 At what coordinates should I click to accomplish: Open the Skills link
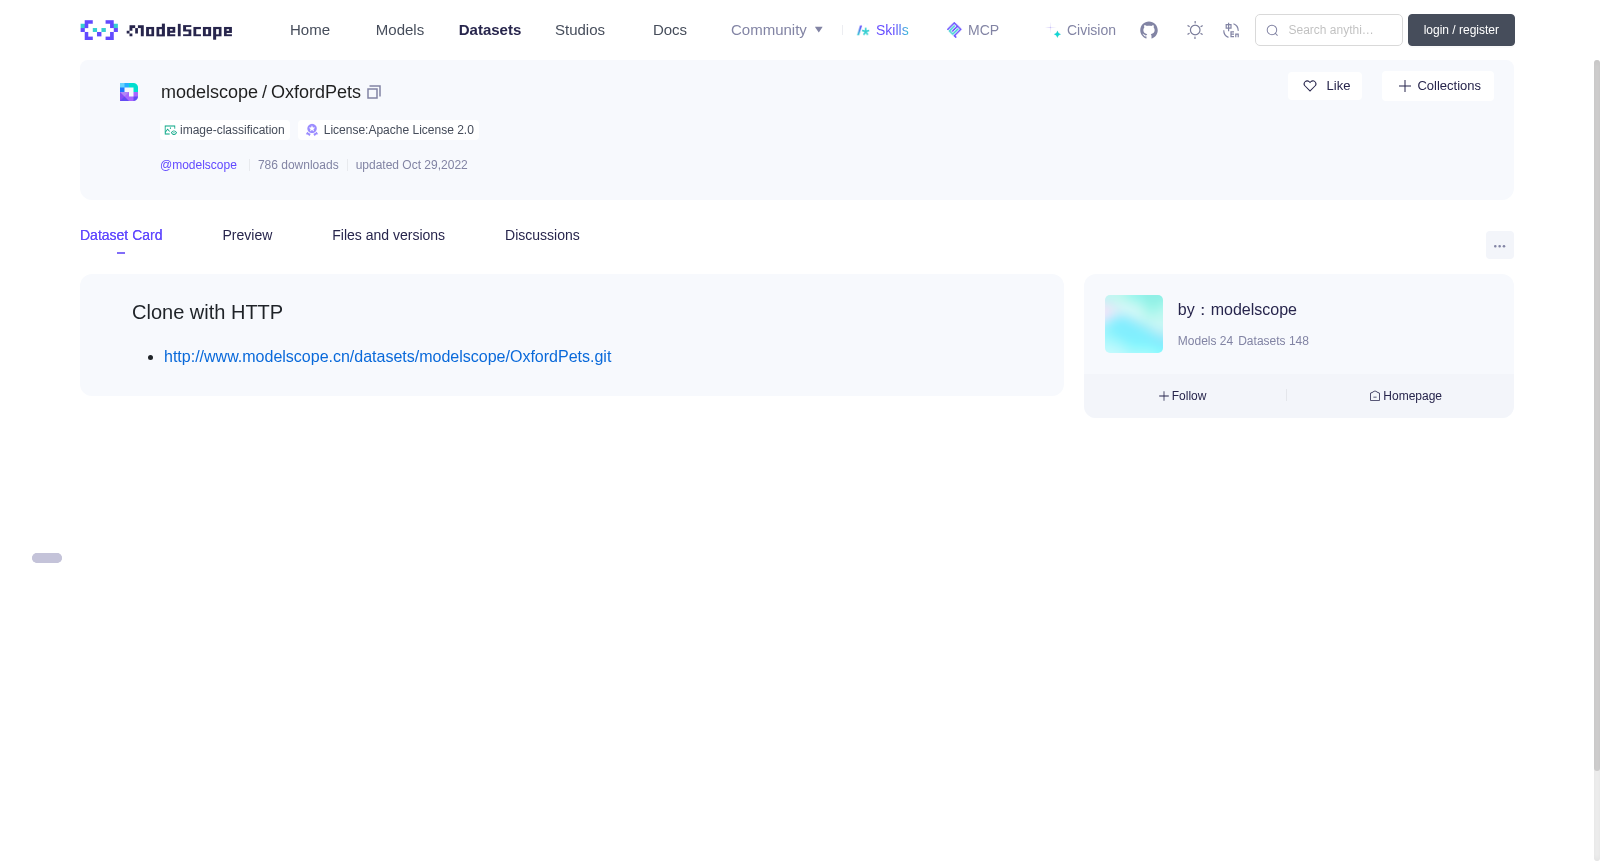(882, 30)
